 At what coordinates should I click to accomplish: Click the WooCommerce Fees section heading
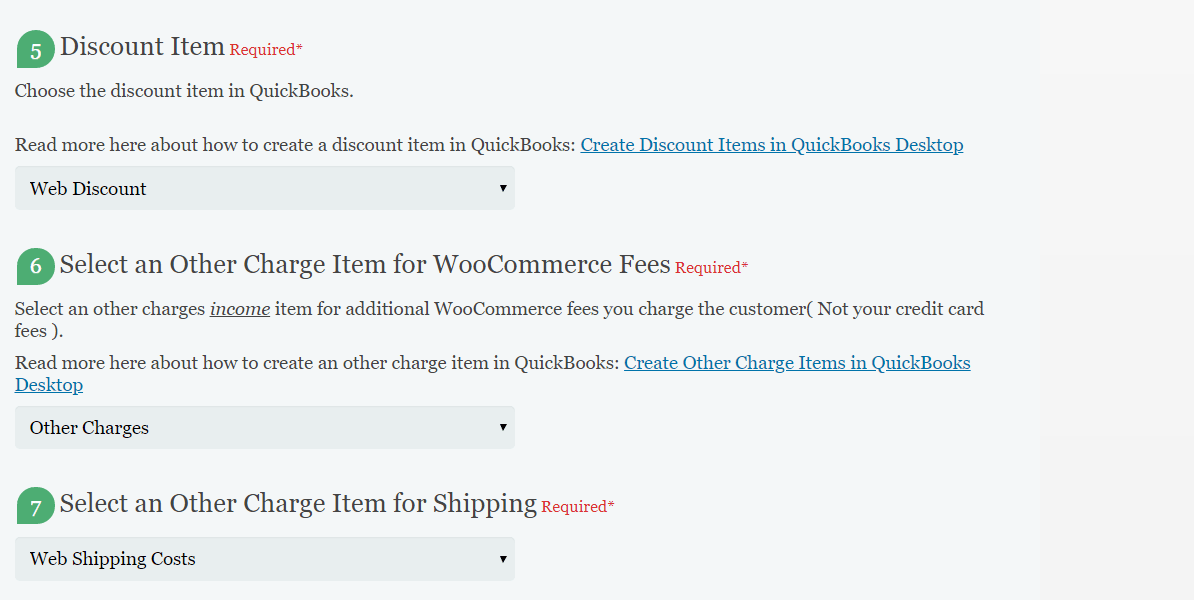[365, 264]
